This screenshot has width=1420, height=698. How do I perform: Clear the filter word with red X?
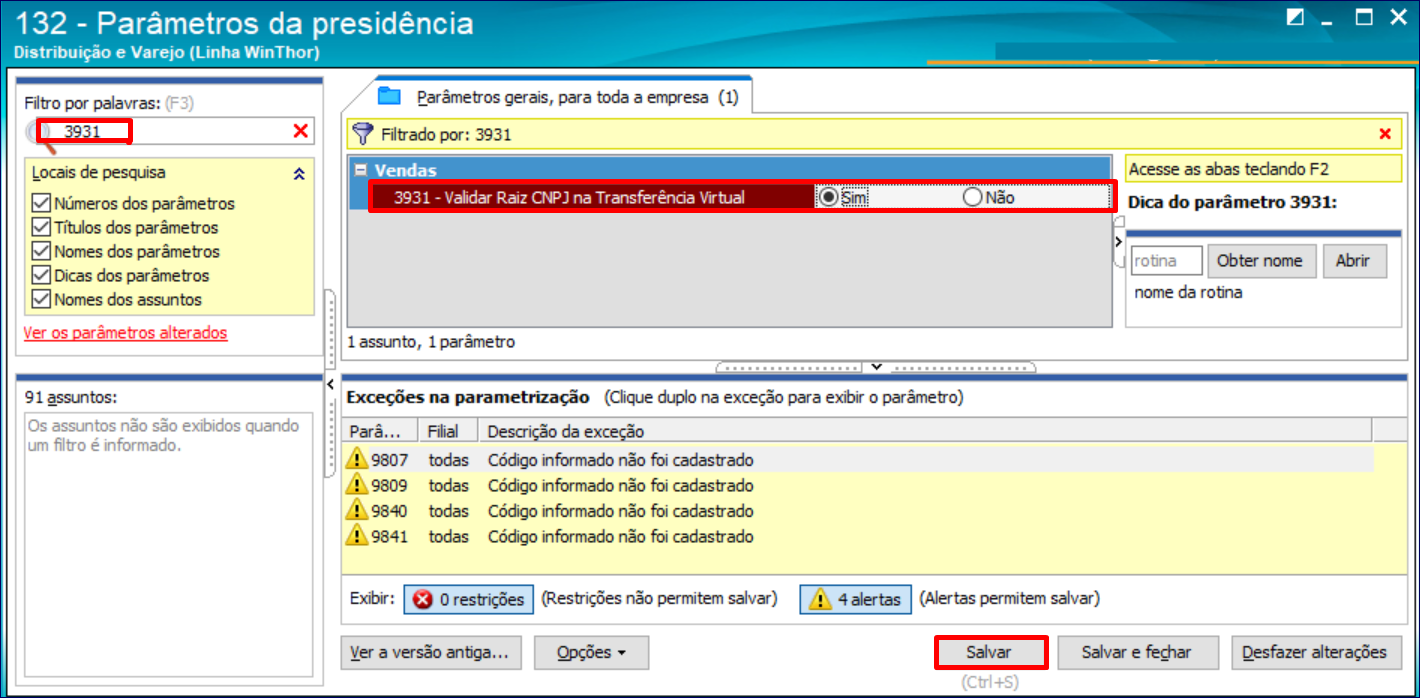point(300,131)
